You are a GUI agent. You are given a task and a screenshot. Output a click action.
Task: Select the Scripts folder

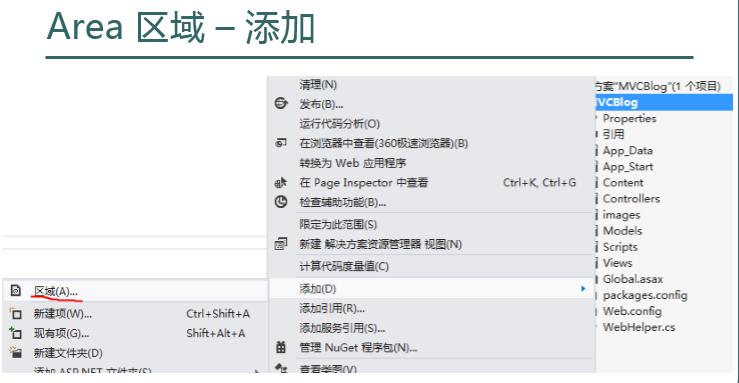click(x=620, y=247)
